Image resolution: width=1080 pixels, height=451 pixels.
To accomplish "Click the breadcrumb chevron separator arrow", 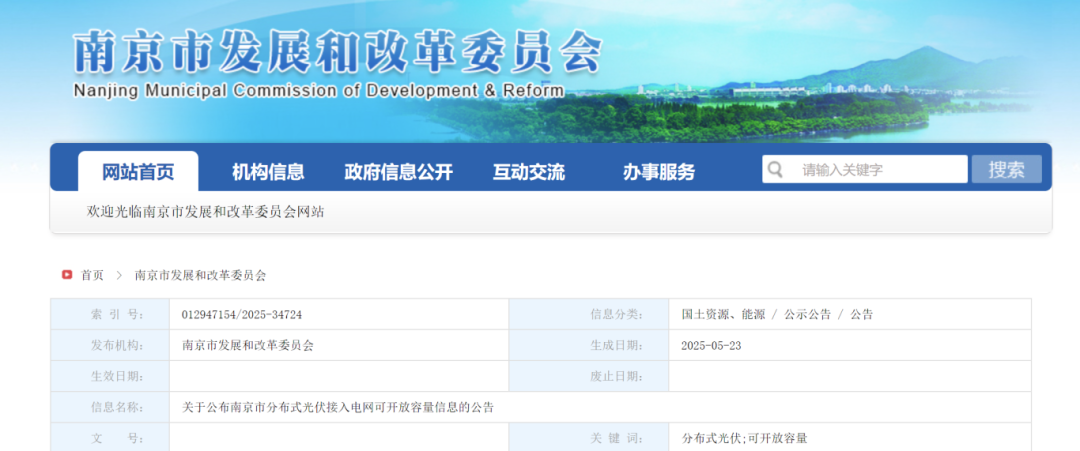I will coord(118,275).
